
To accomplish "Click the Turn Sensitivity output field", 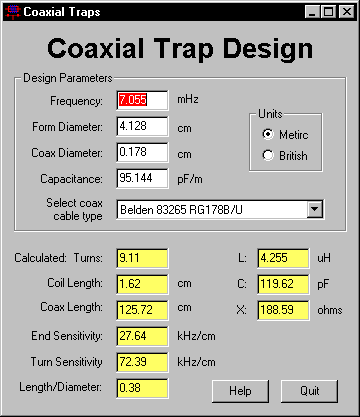I will 143,362.
